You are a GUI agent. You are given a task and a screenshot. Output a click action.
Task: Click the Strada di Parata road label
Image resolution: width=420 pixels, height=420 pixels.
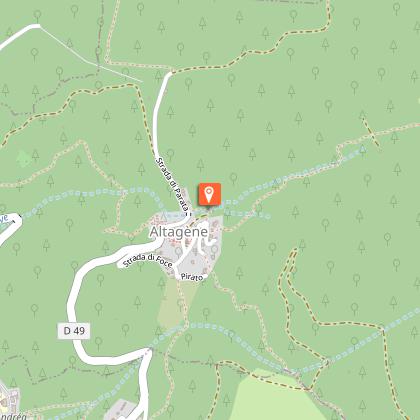pyautogui.click(x=173, y=184)
